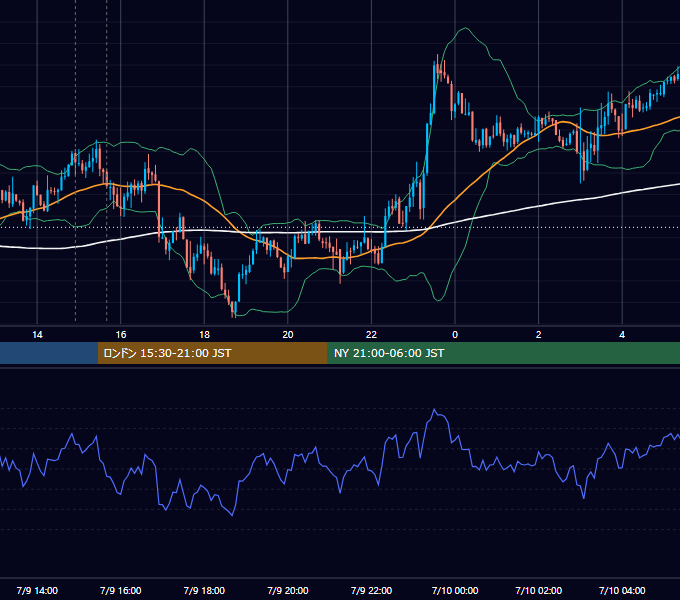This screenshot has height=600, width=680.
Task: Click the hour label 20 on chart axis
Action: point(288,335)
